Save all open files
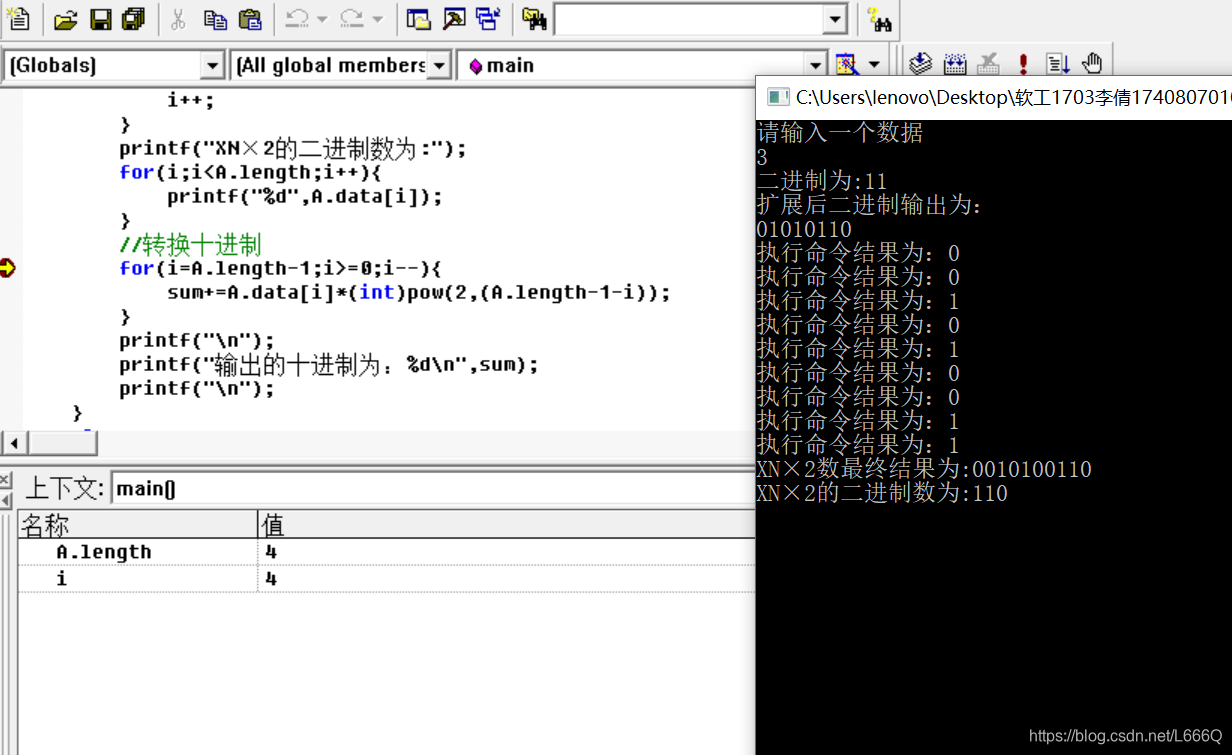This screenshot has height=755, width=1232. (133, 18)
